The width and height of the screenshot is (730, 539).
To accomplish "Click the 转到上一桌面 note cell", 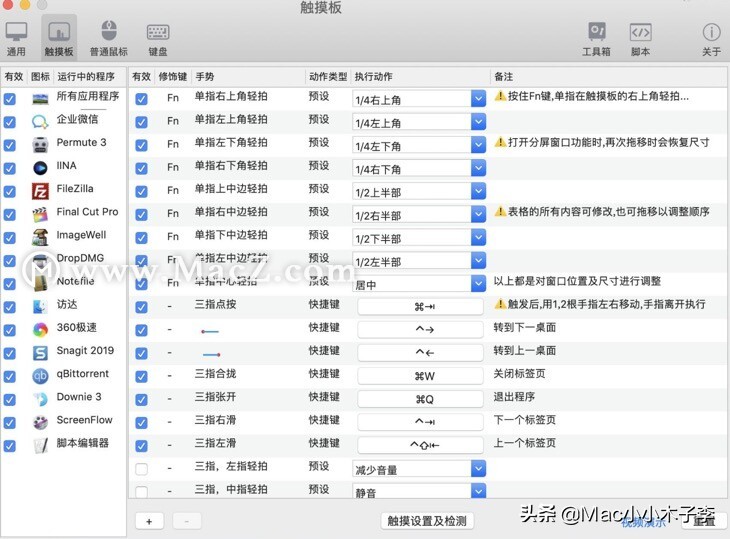I will [525, 350].
